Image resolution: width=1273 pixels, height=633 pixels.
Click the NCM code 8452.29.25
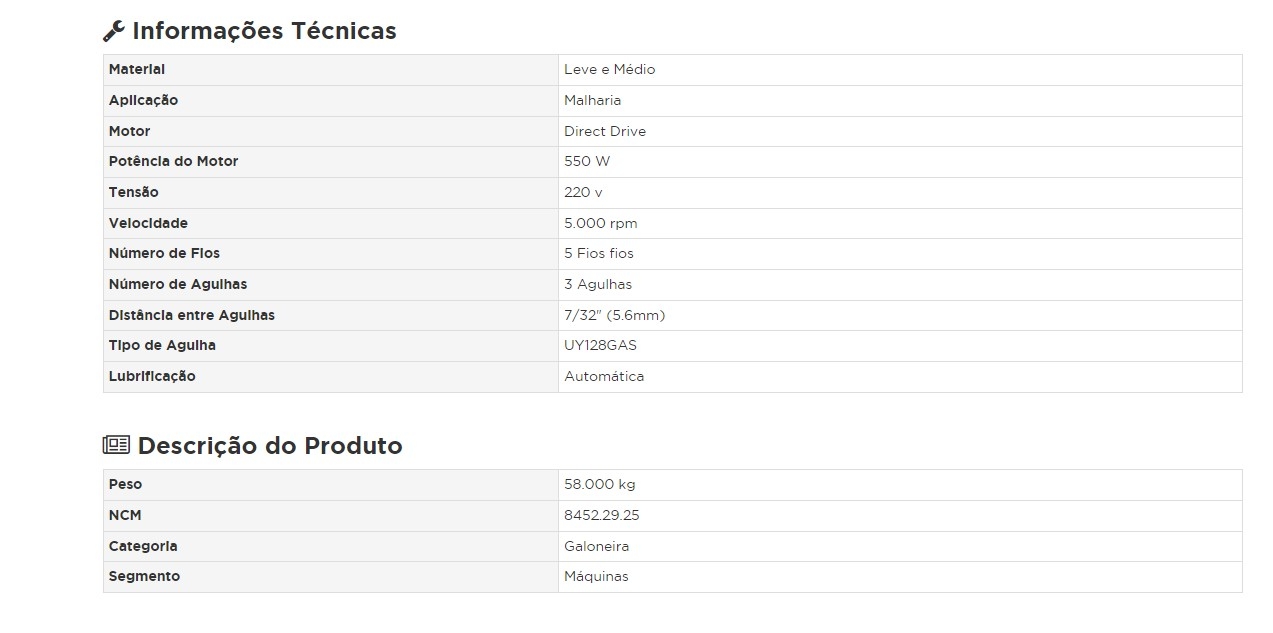(x=601, y=515)
